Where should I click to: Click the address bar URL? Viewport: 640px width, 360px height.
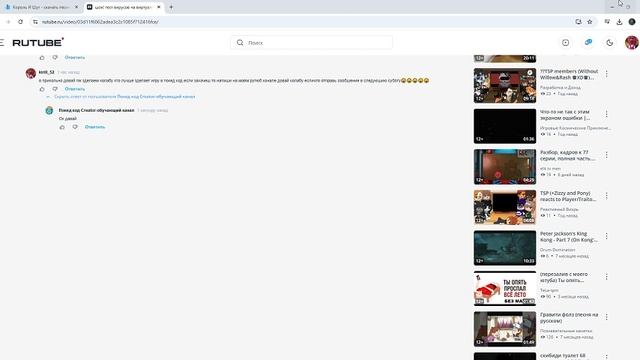point(100,22)
